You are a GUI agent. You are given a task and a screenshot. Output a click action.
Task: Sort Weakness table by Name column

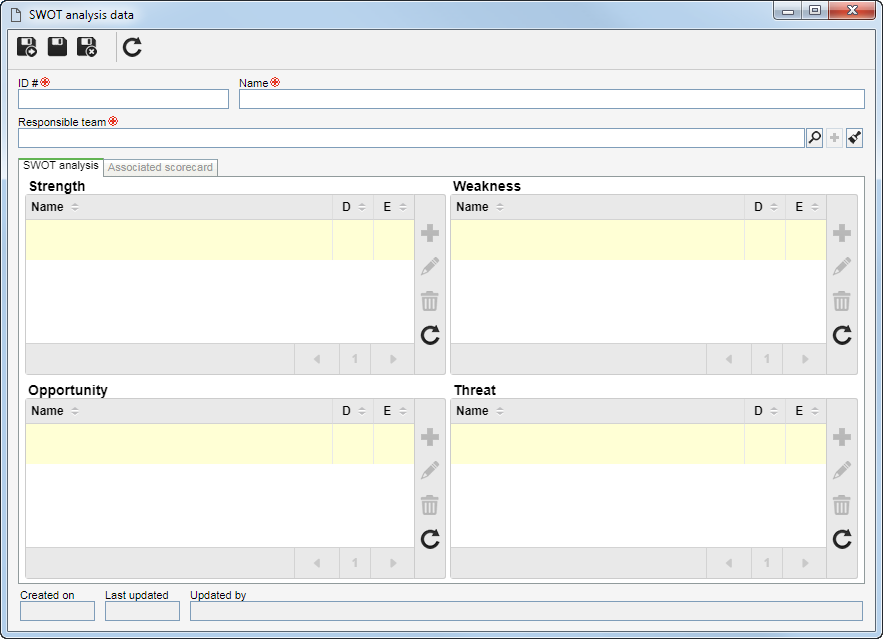[x=597, y=207]
